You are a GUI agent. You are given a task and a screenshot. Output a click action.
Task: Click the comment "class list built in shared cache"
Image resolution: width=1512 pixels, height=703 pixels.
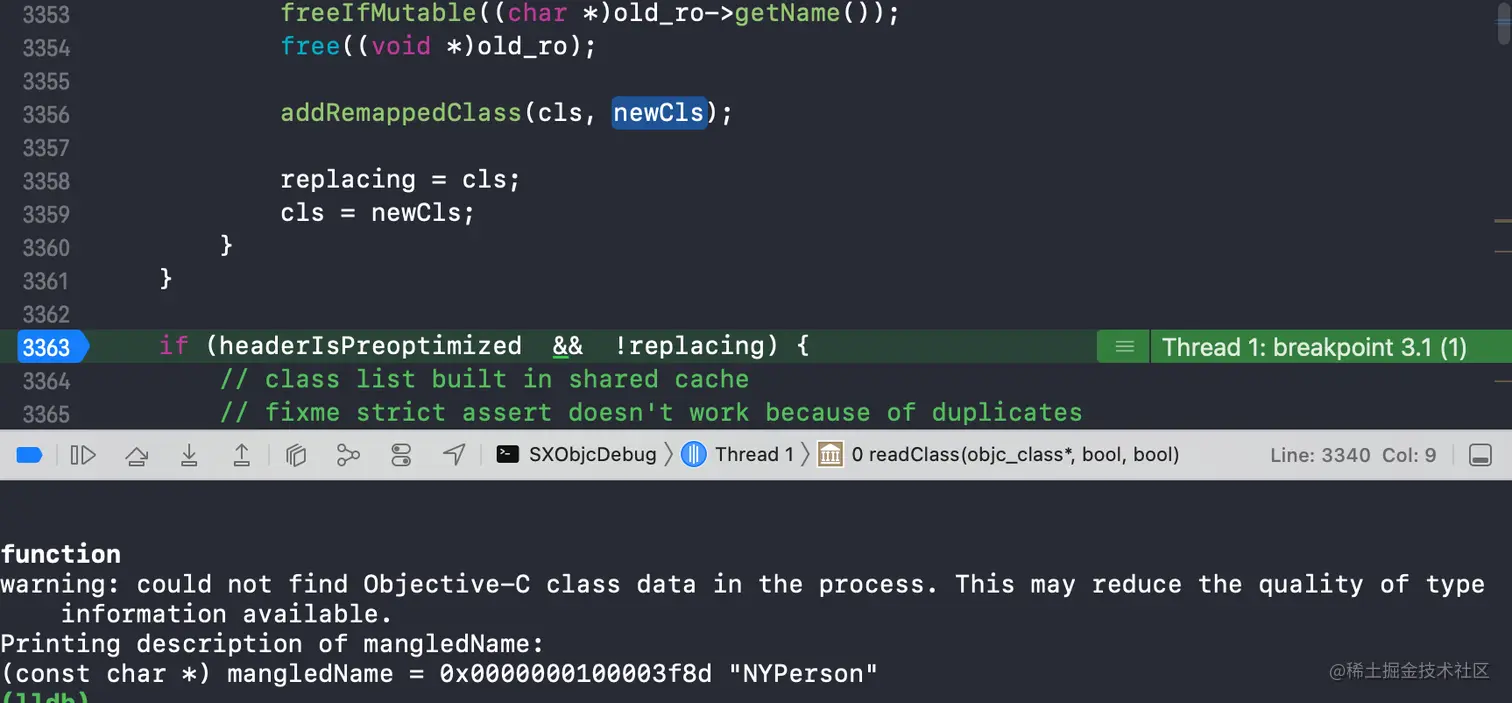484,379
